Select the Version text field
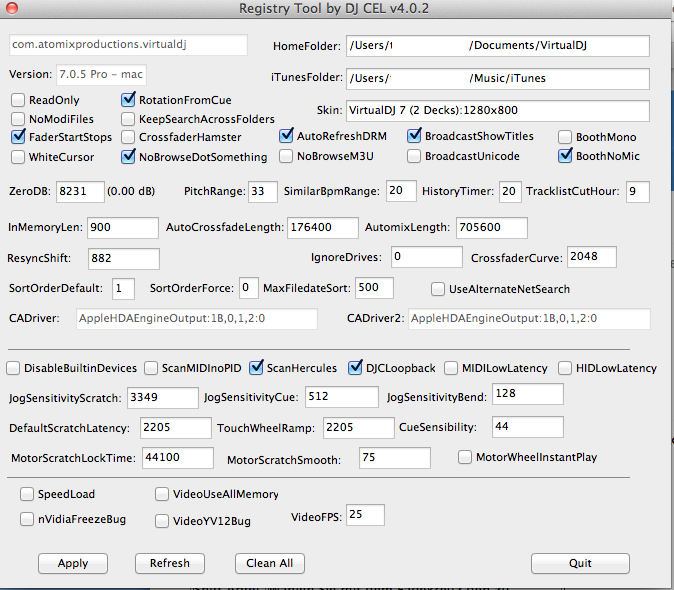 [x=101, y=75]
